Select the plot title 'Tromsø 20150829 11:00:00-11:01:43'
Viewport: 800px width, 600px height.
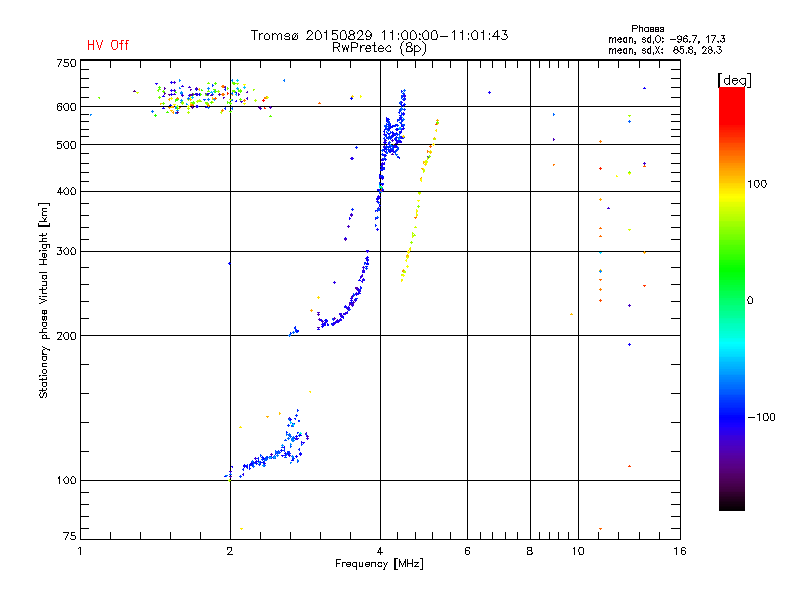pos(379,35)
